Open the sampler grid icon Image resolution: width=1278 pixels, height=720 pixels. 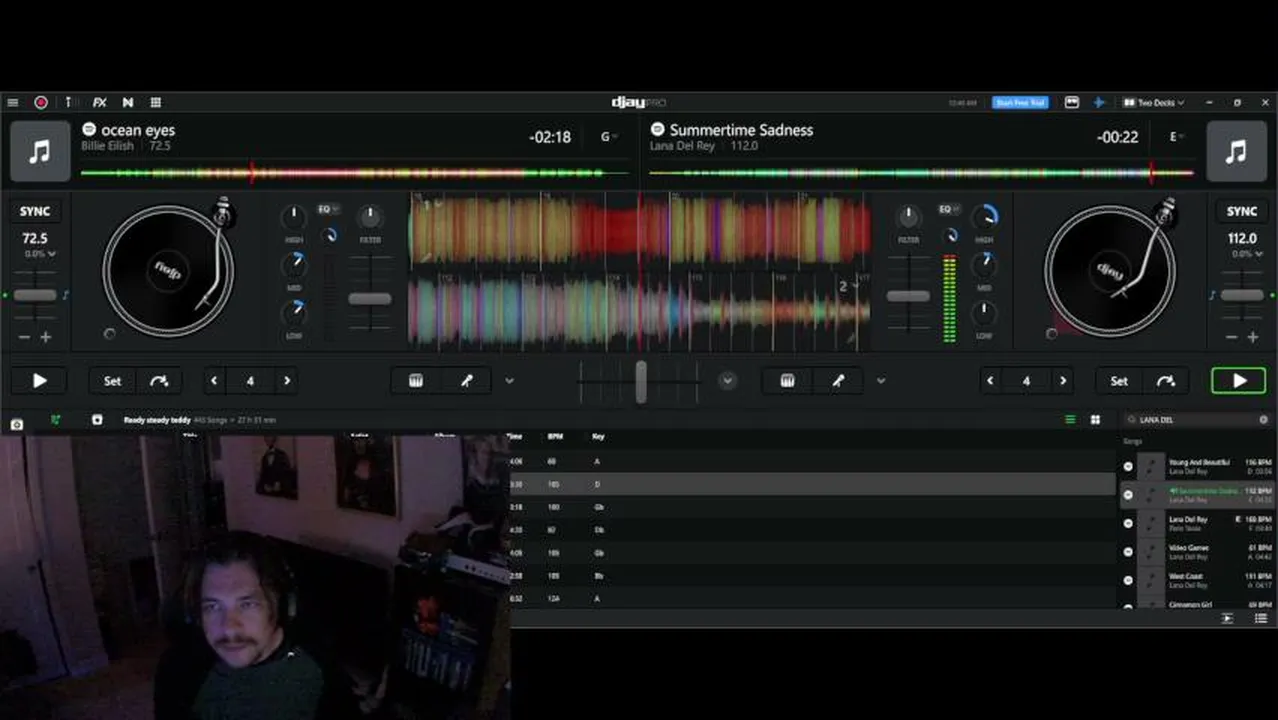click(x=156, y=102)
